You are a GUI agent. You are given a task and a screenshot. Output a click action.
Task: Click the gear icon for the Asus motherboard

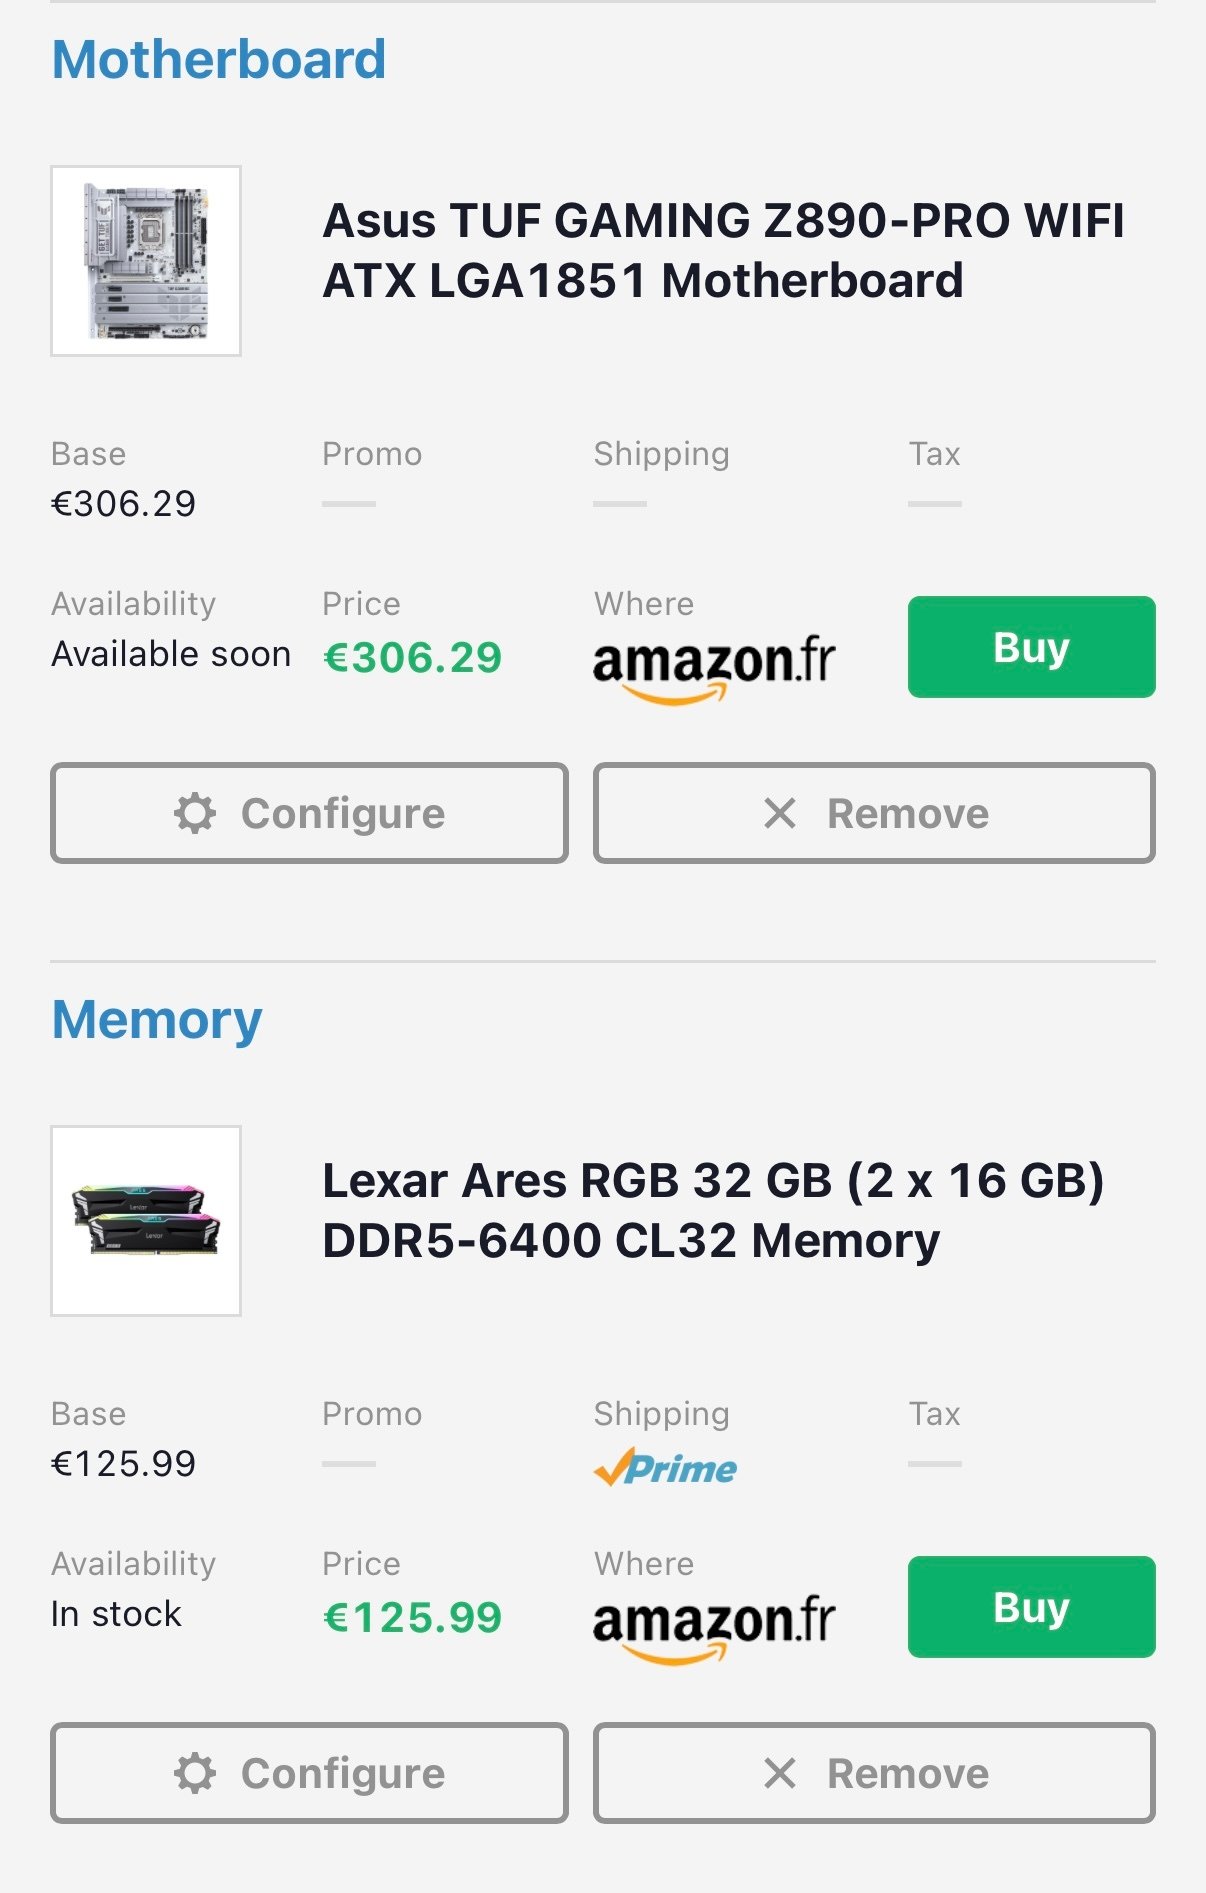point(195,813)
